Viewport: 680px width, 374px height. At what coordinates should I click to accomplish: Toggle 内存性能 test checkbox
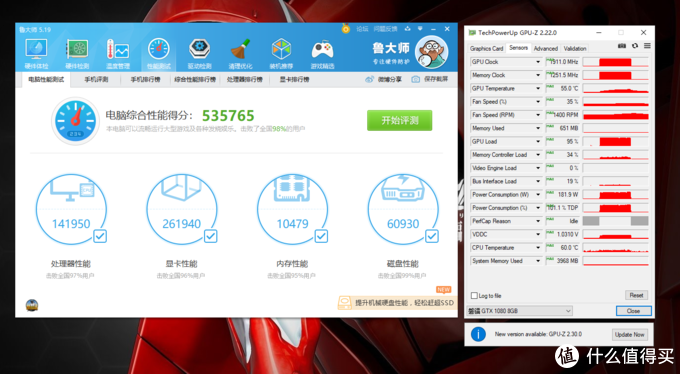pos(321,236)
